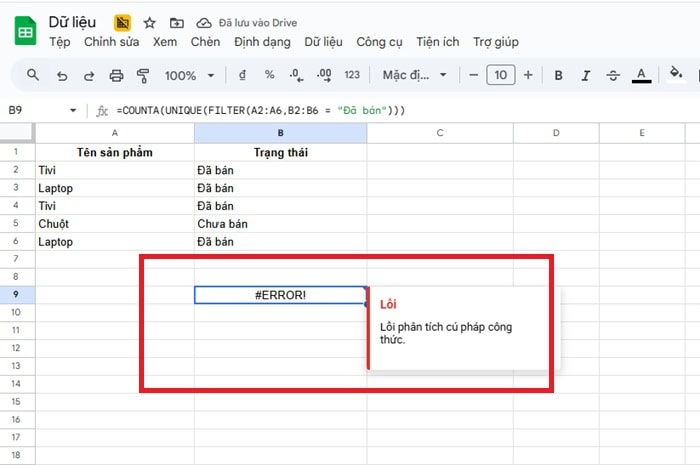Click cell Tên sản phẩm
Screen dimensions: 700x465
coord(115,152)
